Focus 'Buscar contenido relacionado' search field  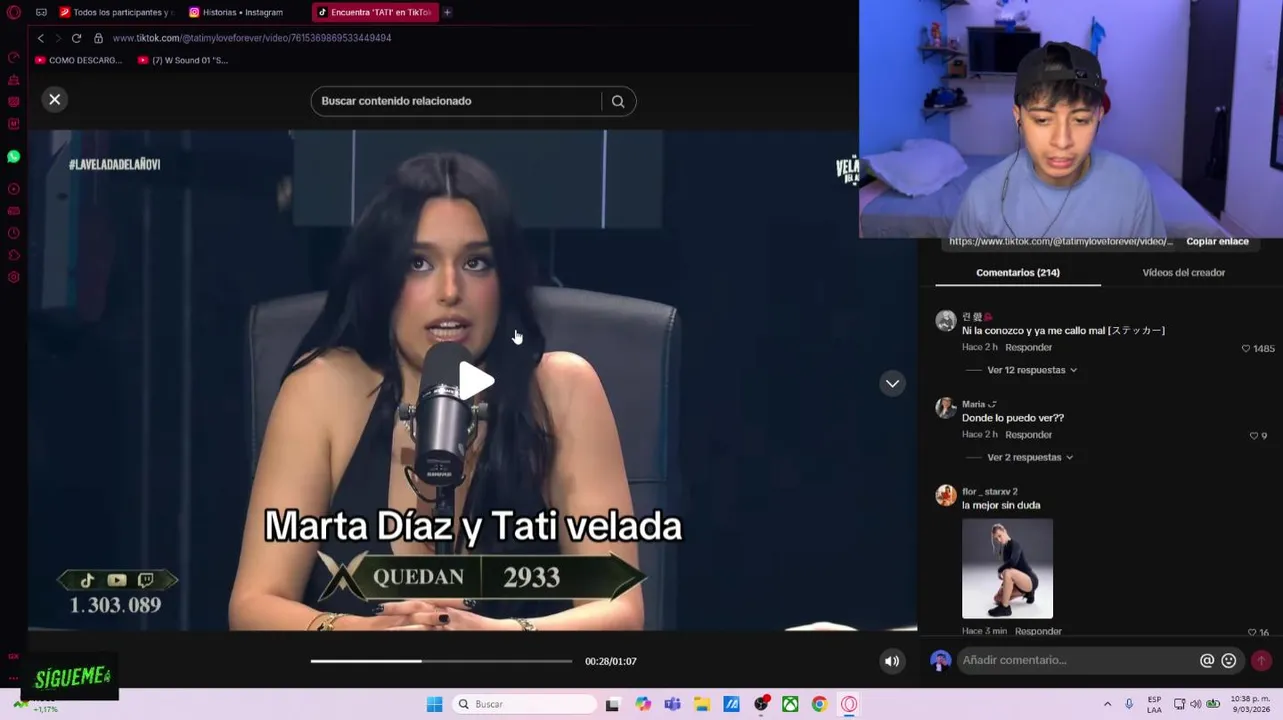click(x=456, y=101)
